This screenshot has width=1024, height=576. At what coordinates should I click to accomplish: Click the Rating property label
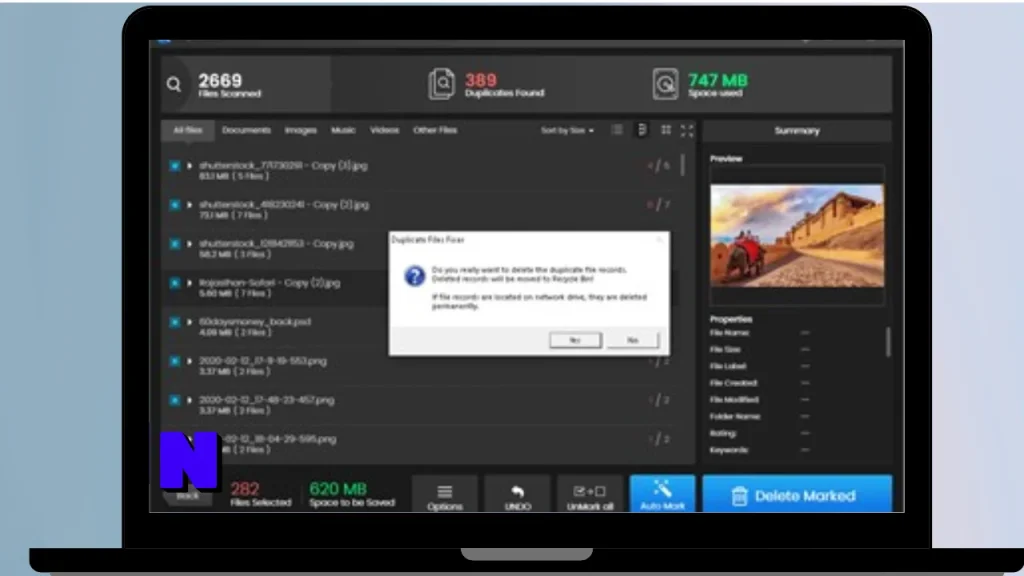(723, 433)
